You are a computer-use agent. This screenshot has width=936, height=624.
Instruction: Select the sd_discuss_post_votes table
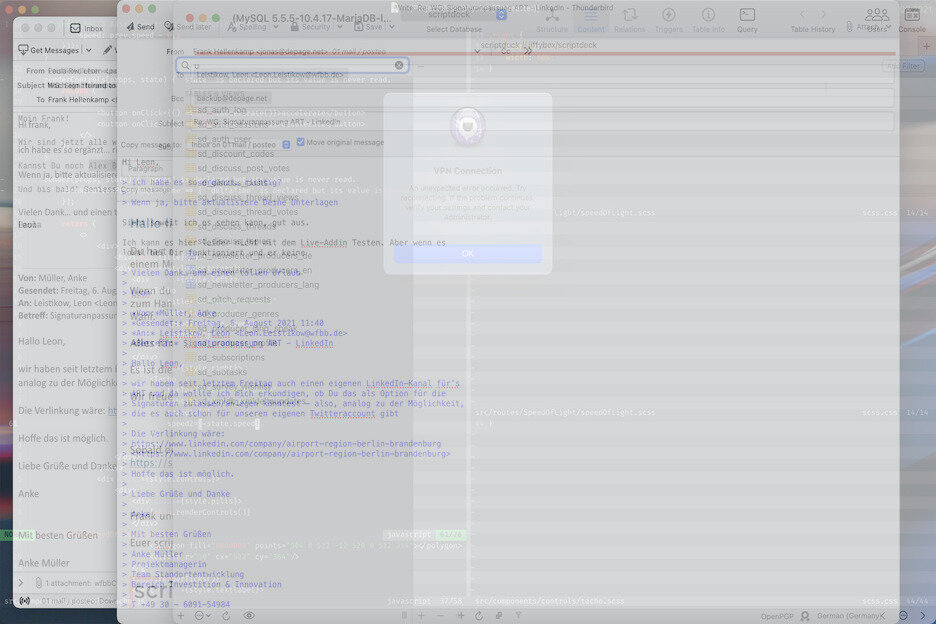(238, 168)
